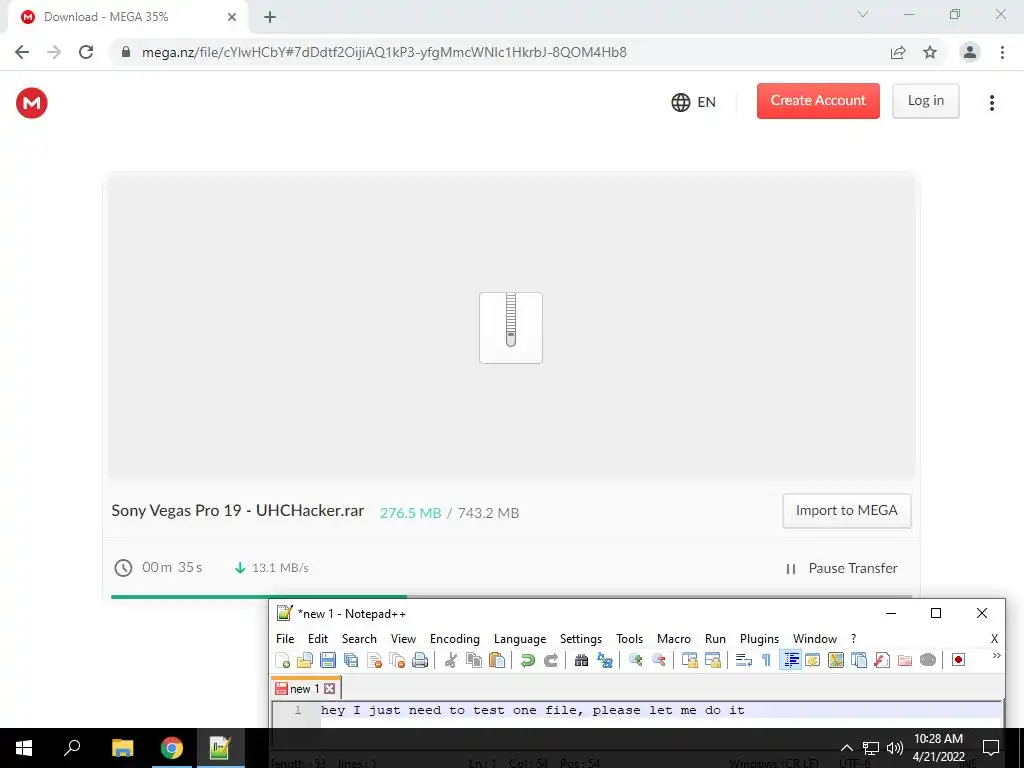1024x768 pixels.
Task: Toggle Word wrap in Notepad++ toolbar
Action: click(x=743, y=660)
